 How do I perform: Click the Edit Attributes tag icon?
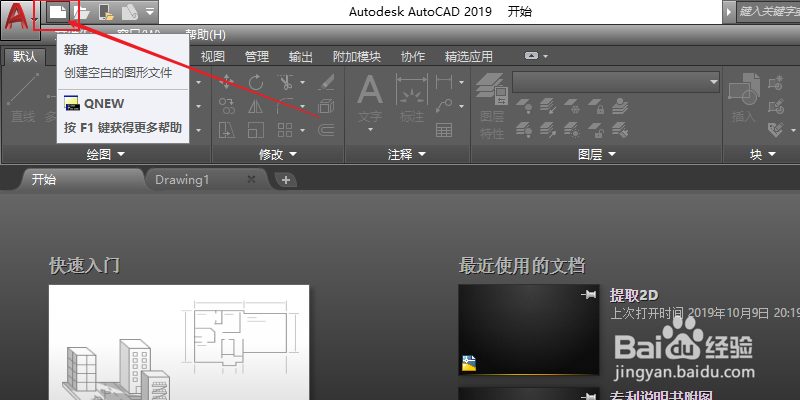point(776,130)
